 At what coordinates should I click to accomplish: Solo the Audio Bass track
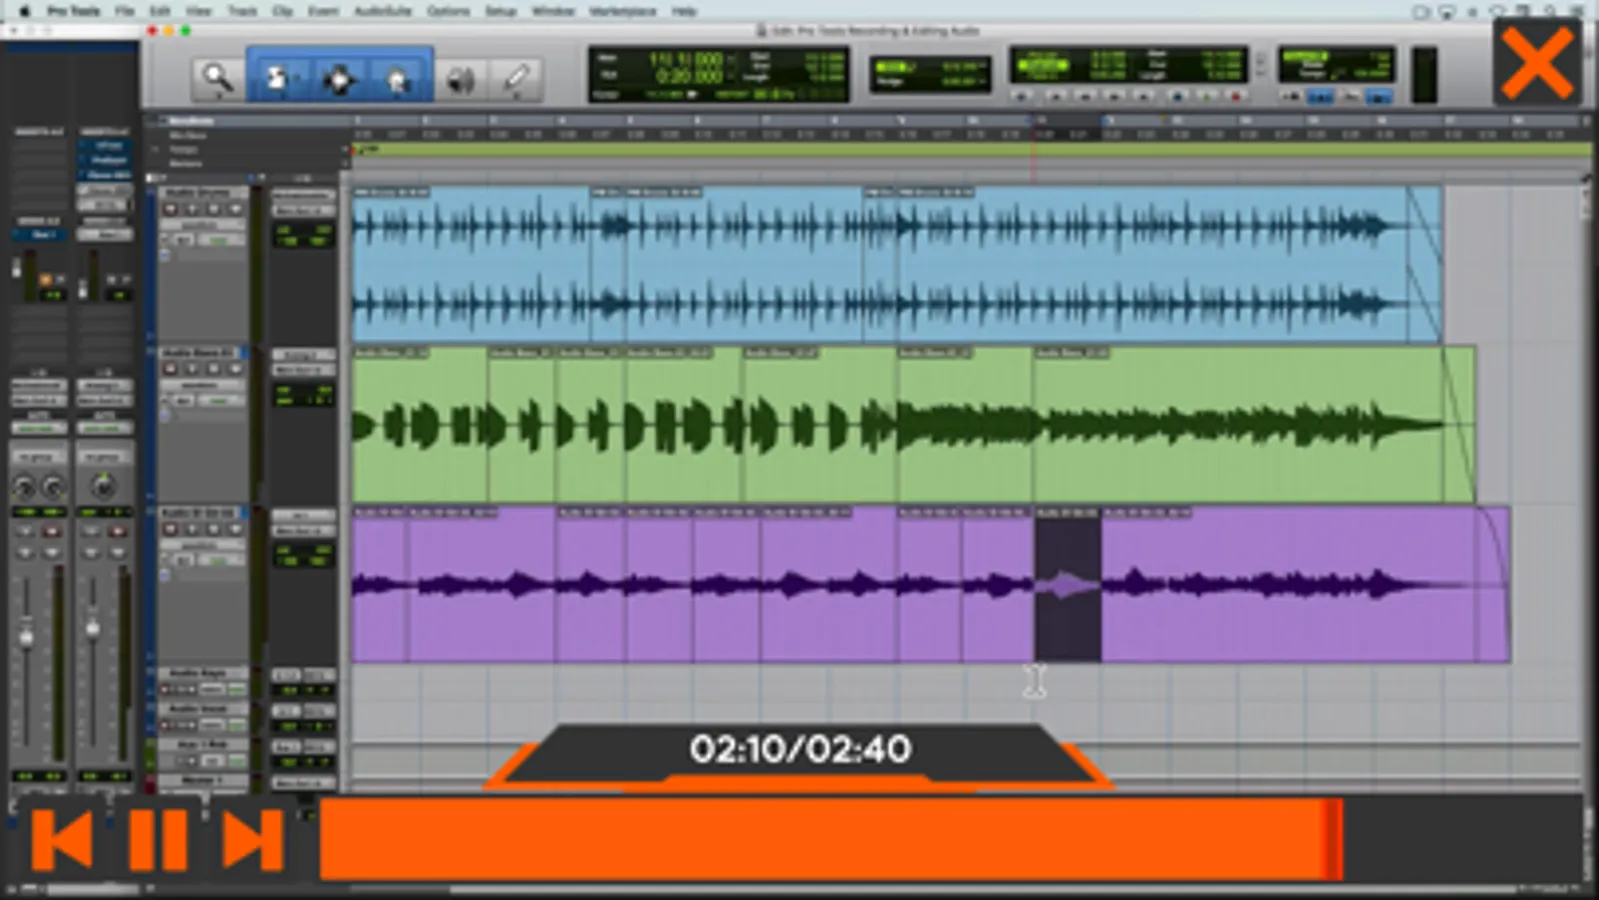pyautogui.click(x=214, y=369)
